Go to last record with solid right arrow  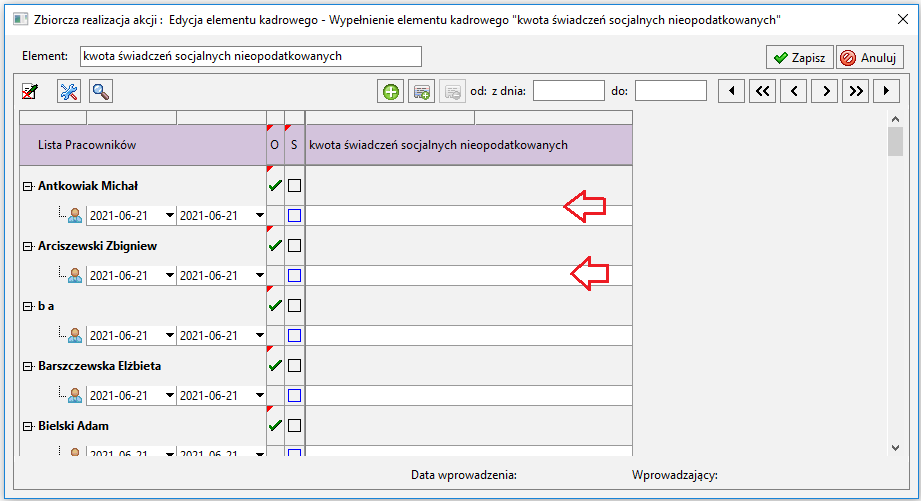(x=886, y=91)
